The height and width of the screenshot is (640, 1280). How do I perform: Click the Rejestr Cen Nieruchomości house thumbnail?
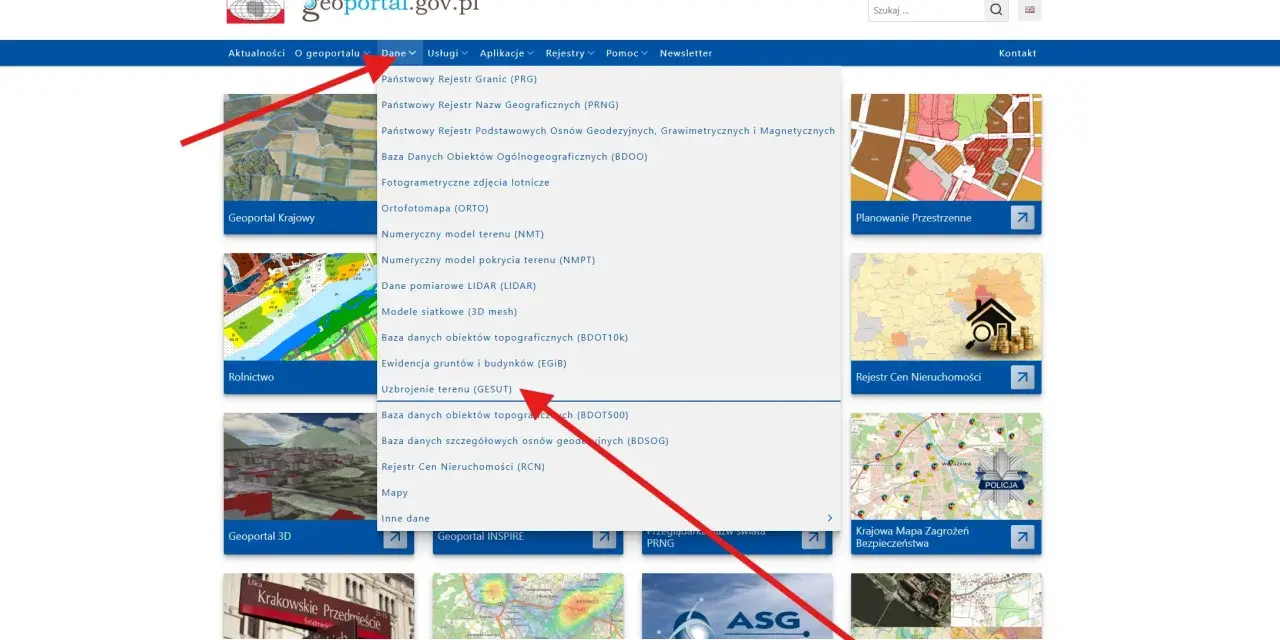coord(946,307)
